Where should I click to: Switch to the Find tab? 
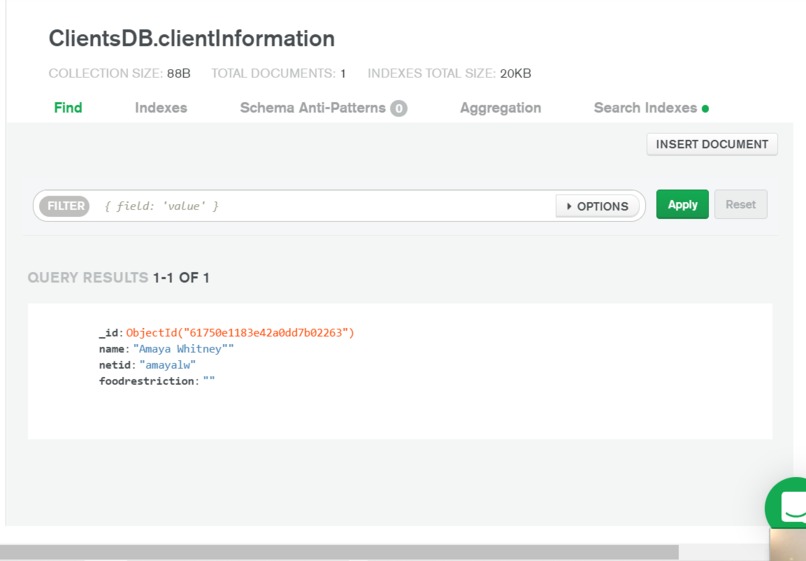point(68,108)
